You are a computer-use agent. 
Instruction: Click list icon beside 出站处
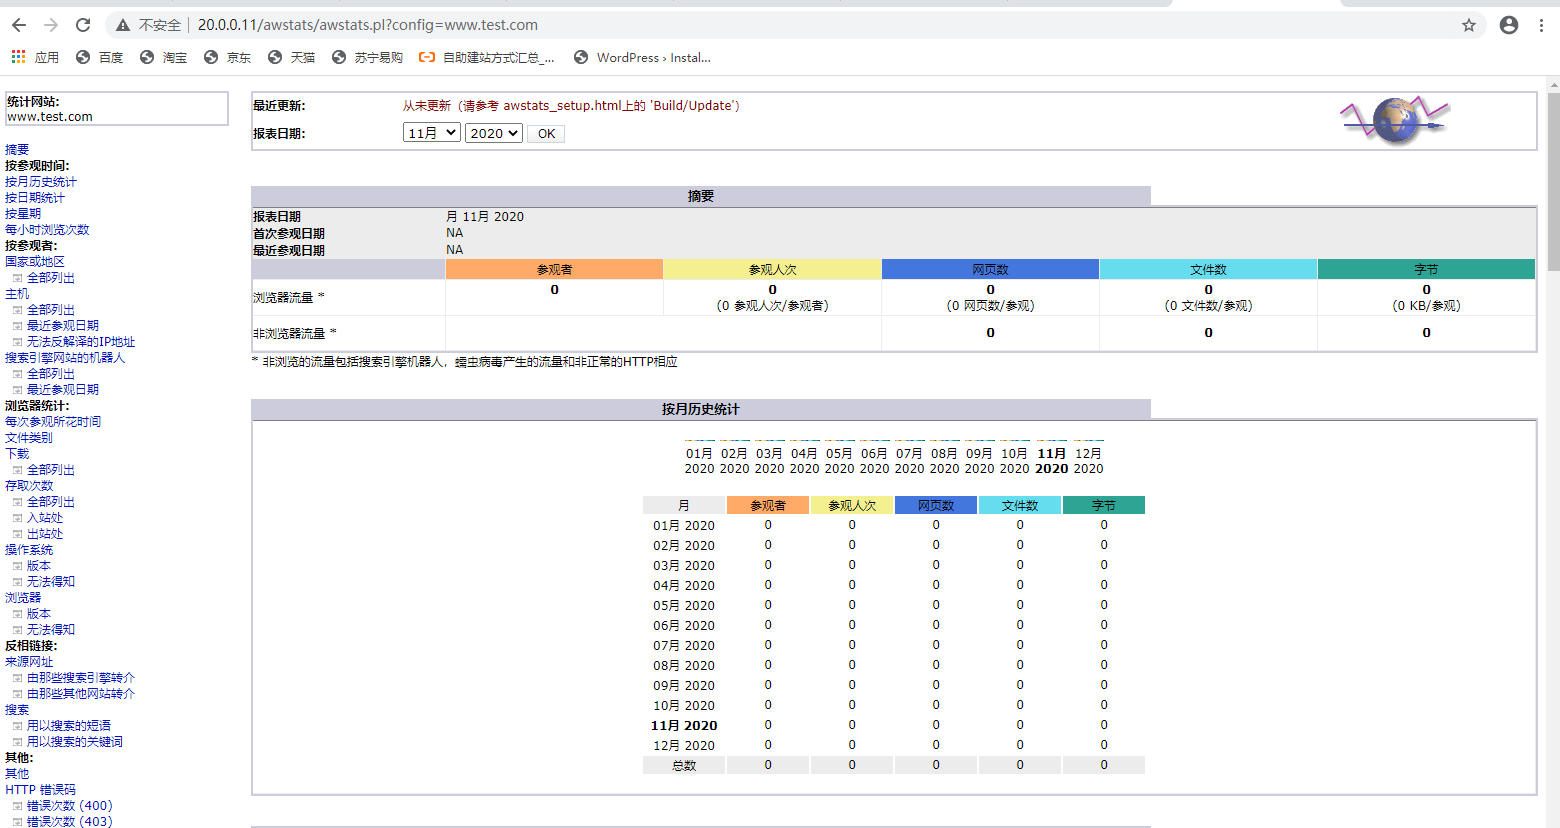[17, 534]
